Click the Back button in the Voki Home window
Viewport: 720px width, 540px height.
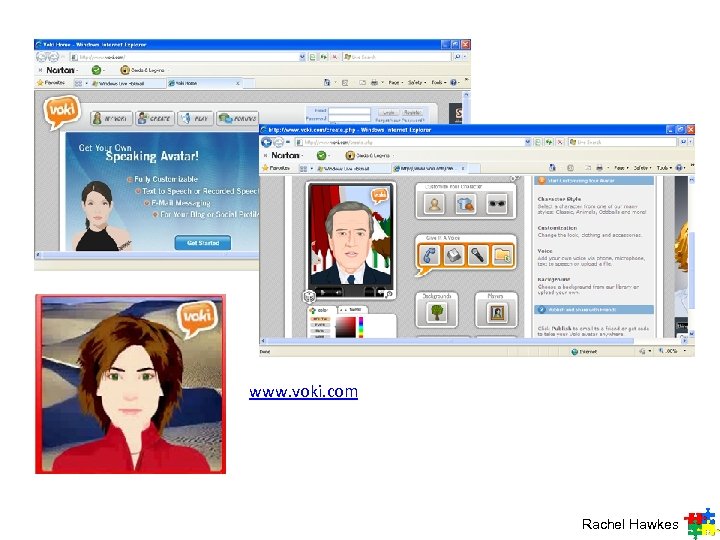(42, 57)
